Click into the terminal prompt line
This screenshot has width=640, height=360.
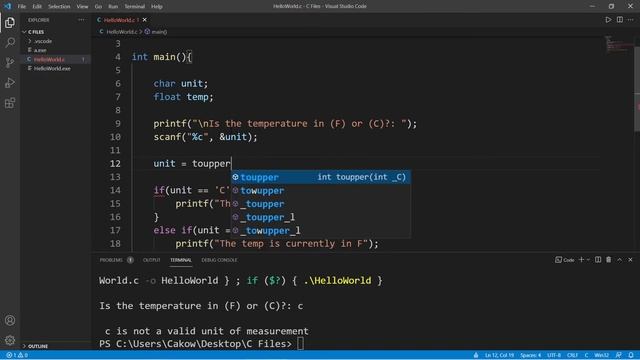(201, 344)
